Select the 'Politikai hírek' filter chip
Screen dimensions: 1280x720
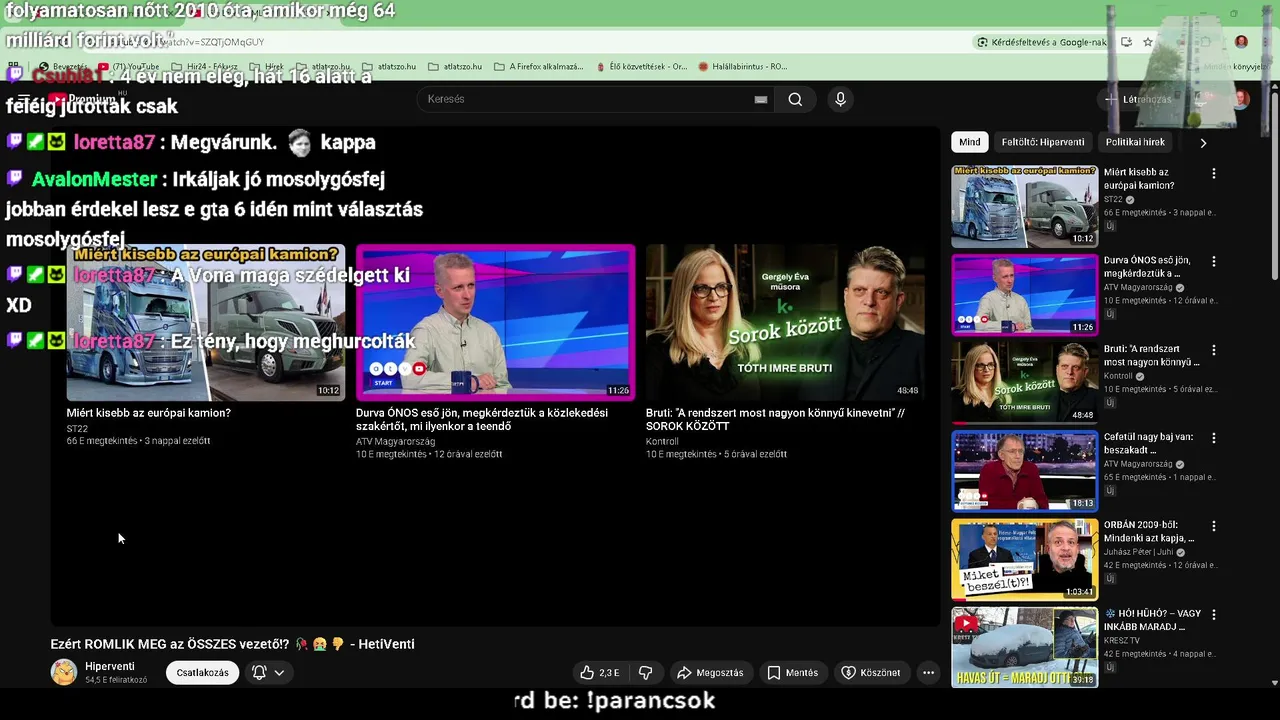coord(1135,142)
